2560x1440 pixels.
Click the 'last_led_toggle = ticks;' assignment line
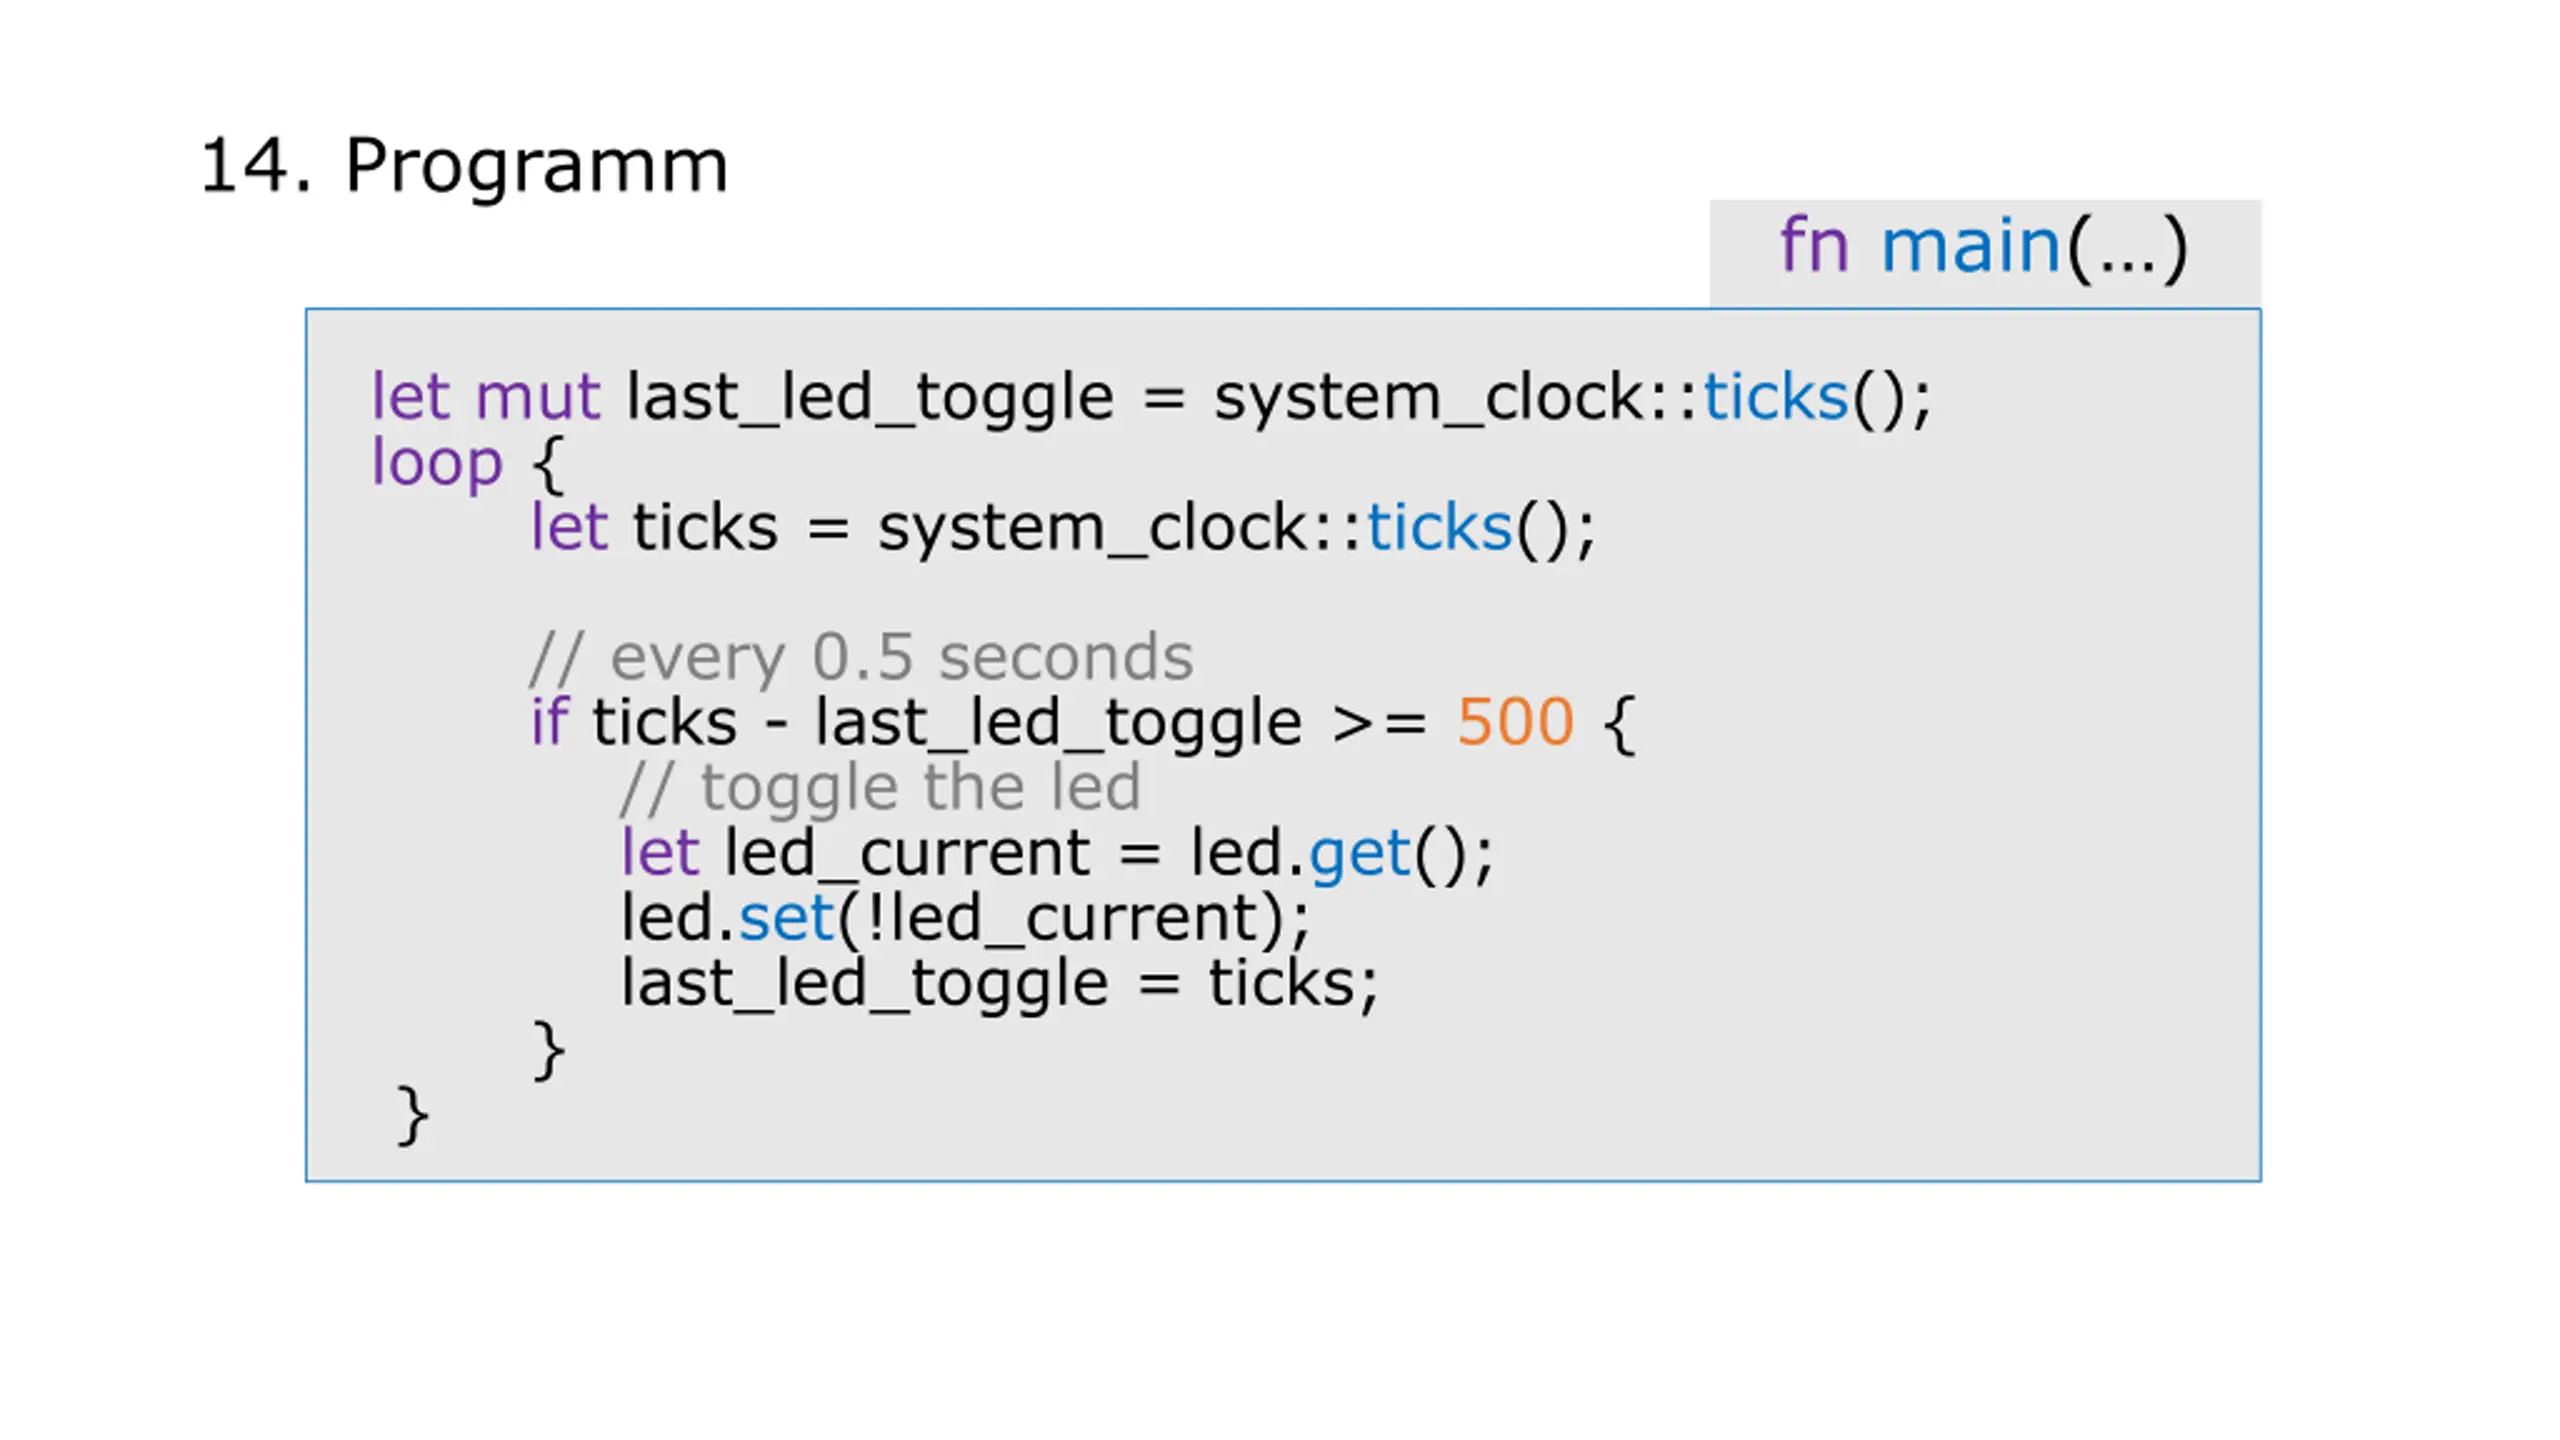click(x=999, y=984)
